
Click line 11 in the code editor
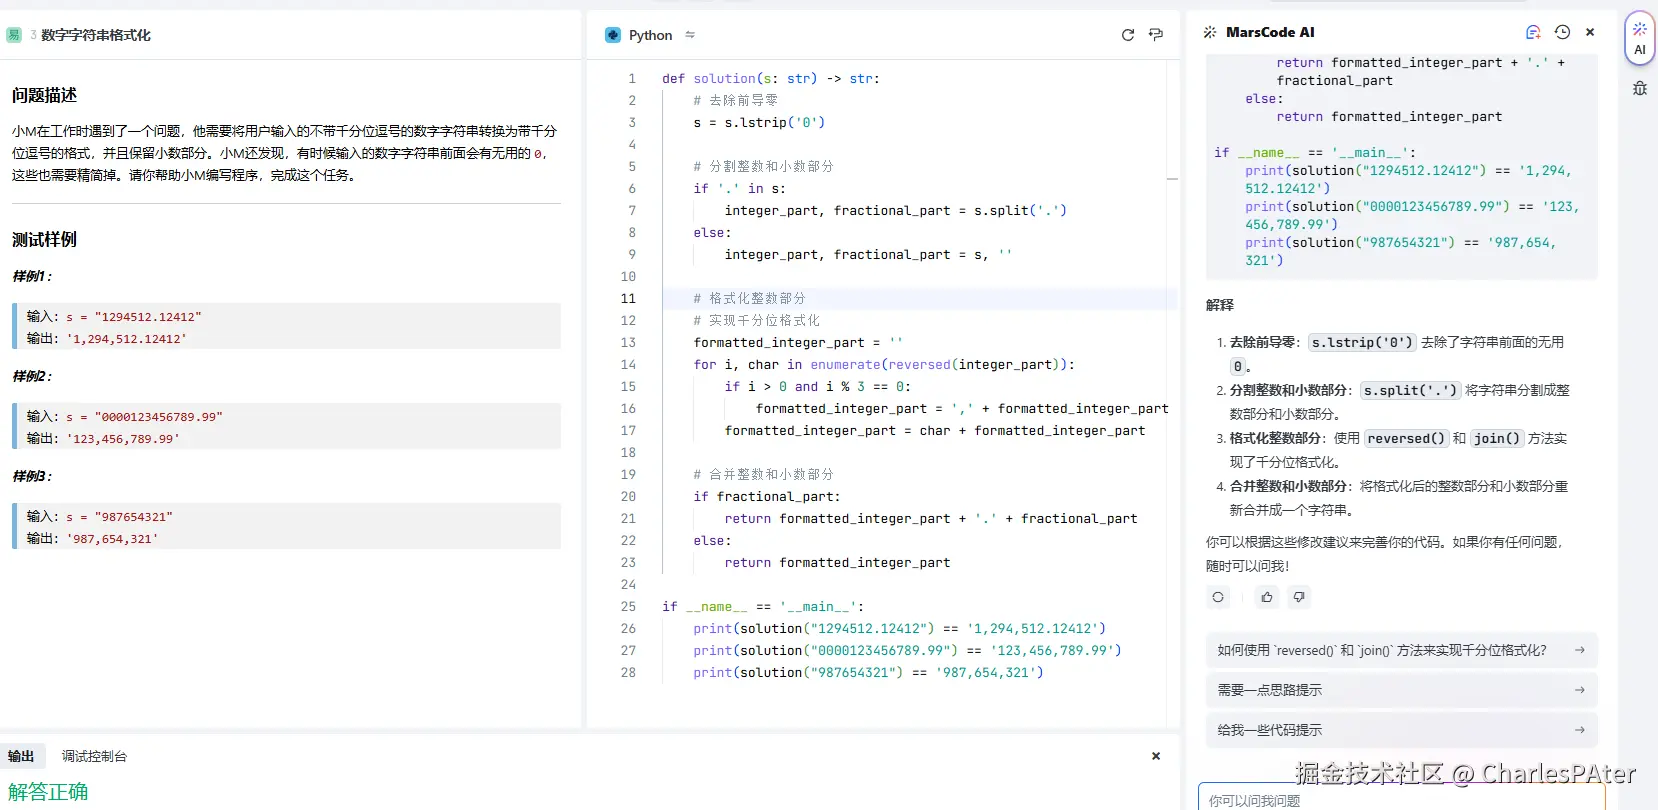pos(900,298)
